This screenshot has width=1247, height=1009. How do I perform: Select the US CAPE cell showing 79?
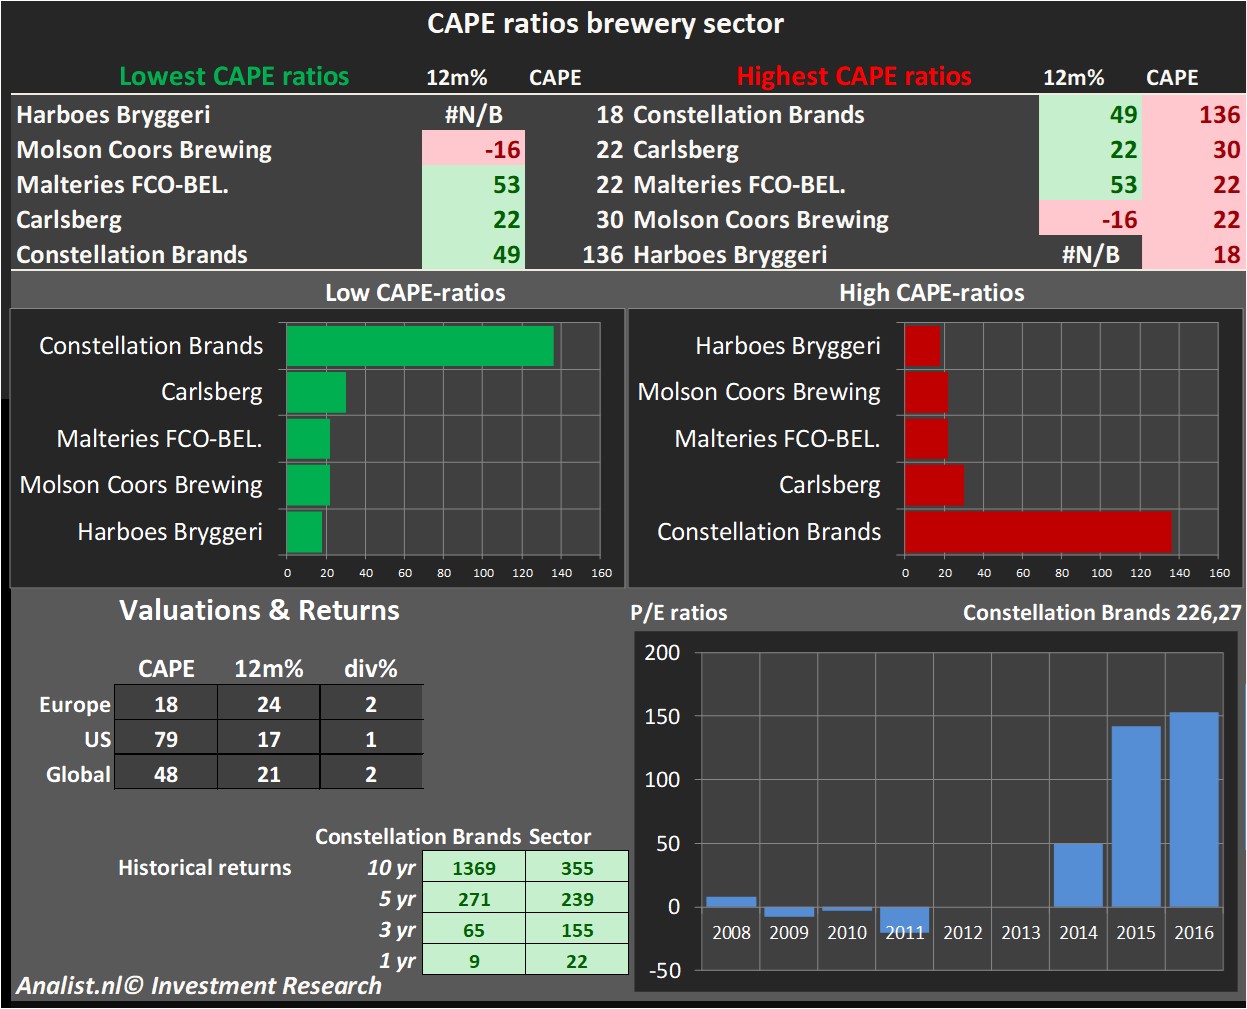click(166, 739)
